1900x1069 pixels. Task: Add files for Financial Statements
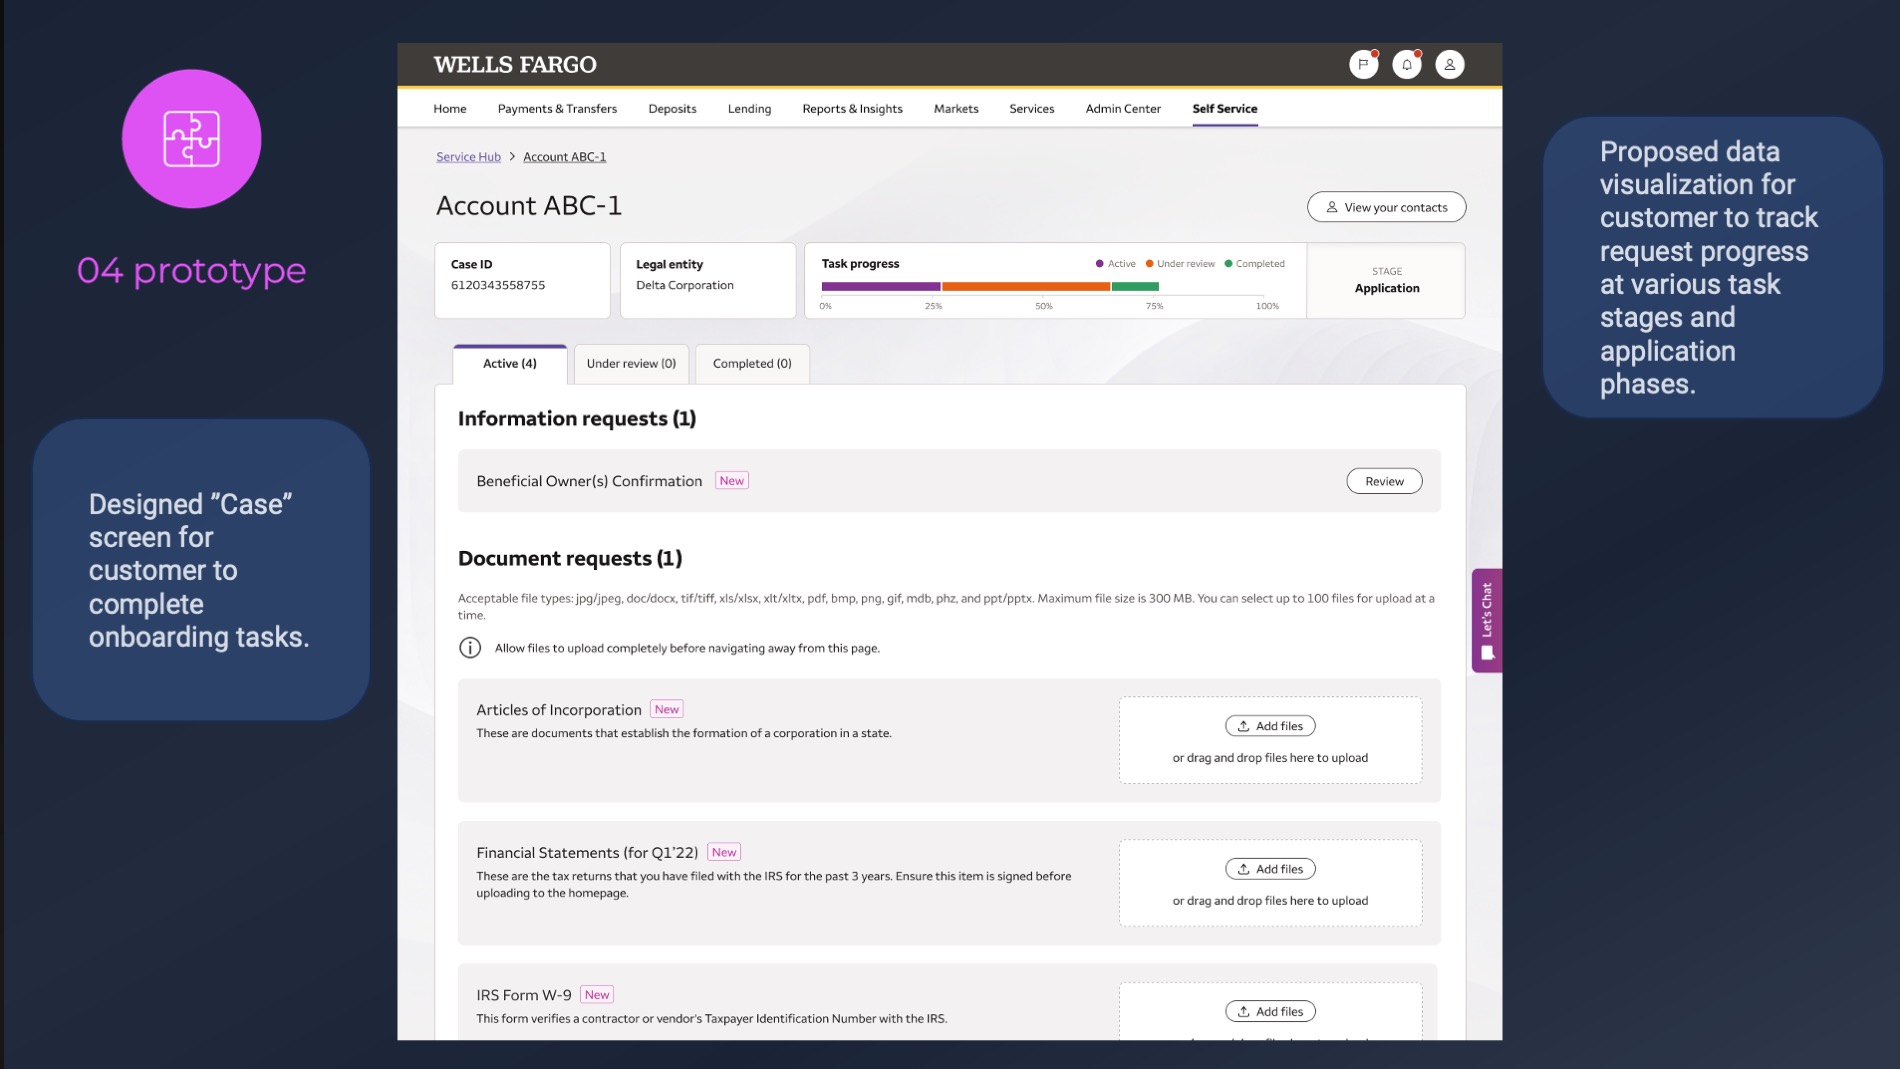tap(1270, 869)
